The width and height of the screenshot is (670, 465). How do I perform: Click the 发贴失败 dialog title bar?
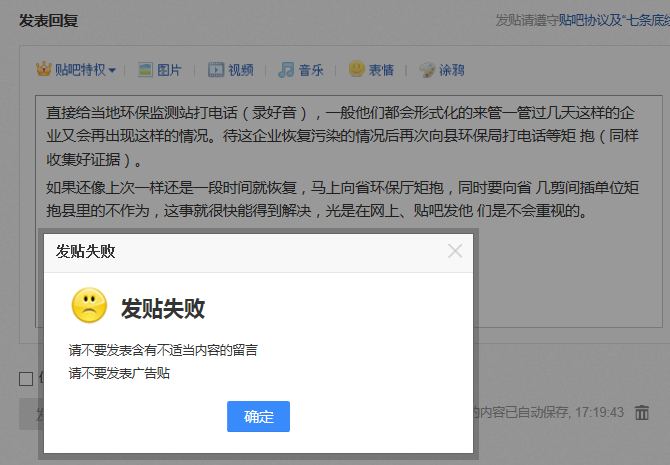pos(258,252)
